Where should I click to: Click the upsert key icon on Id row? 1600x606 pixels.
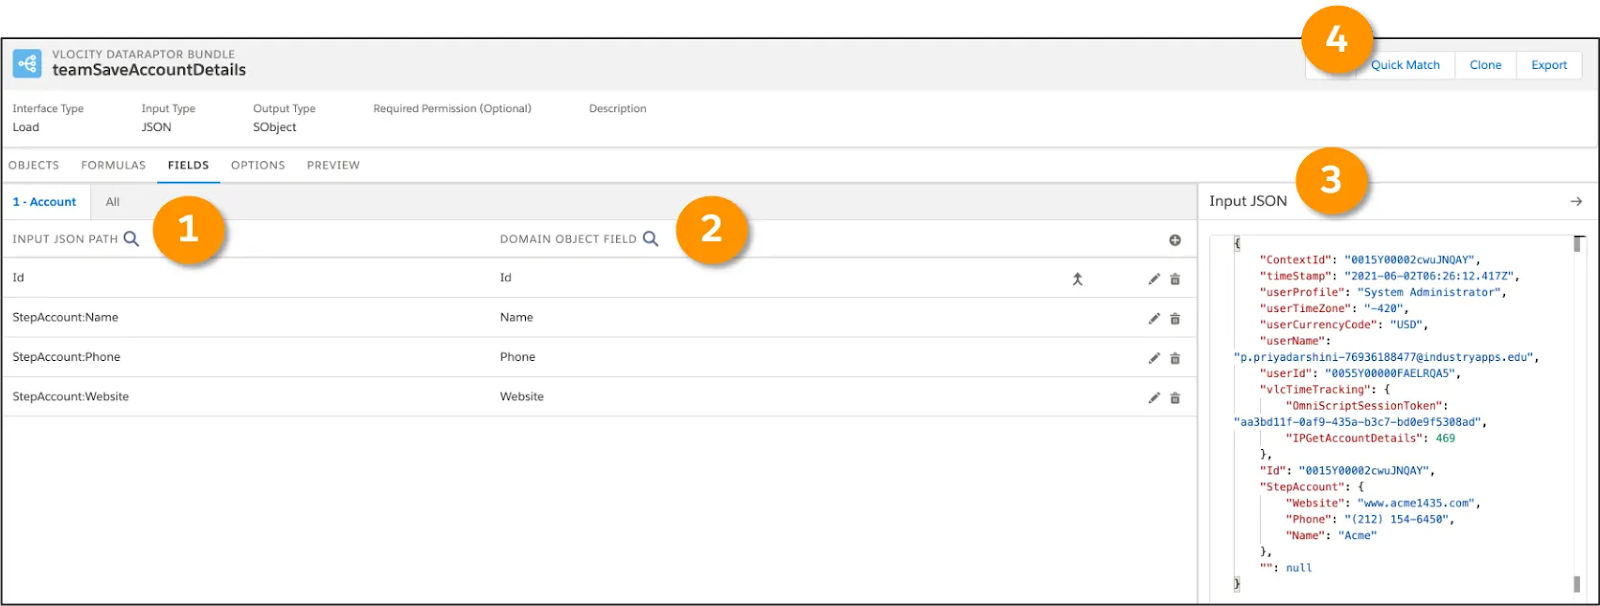1077,279
